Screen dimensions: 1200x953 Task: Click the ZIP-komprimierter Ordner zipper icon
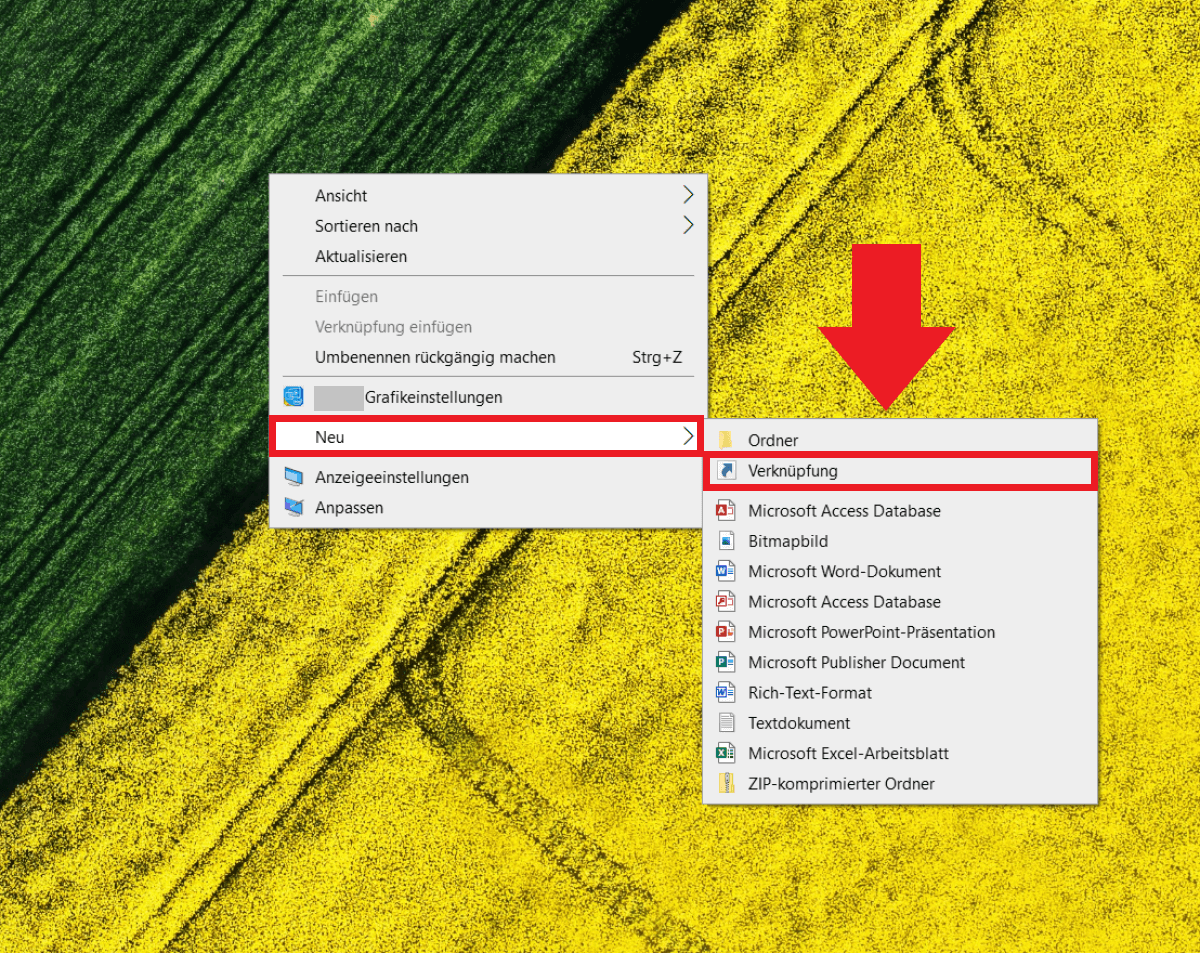point(726,783)
